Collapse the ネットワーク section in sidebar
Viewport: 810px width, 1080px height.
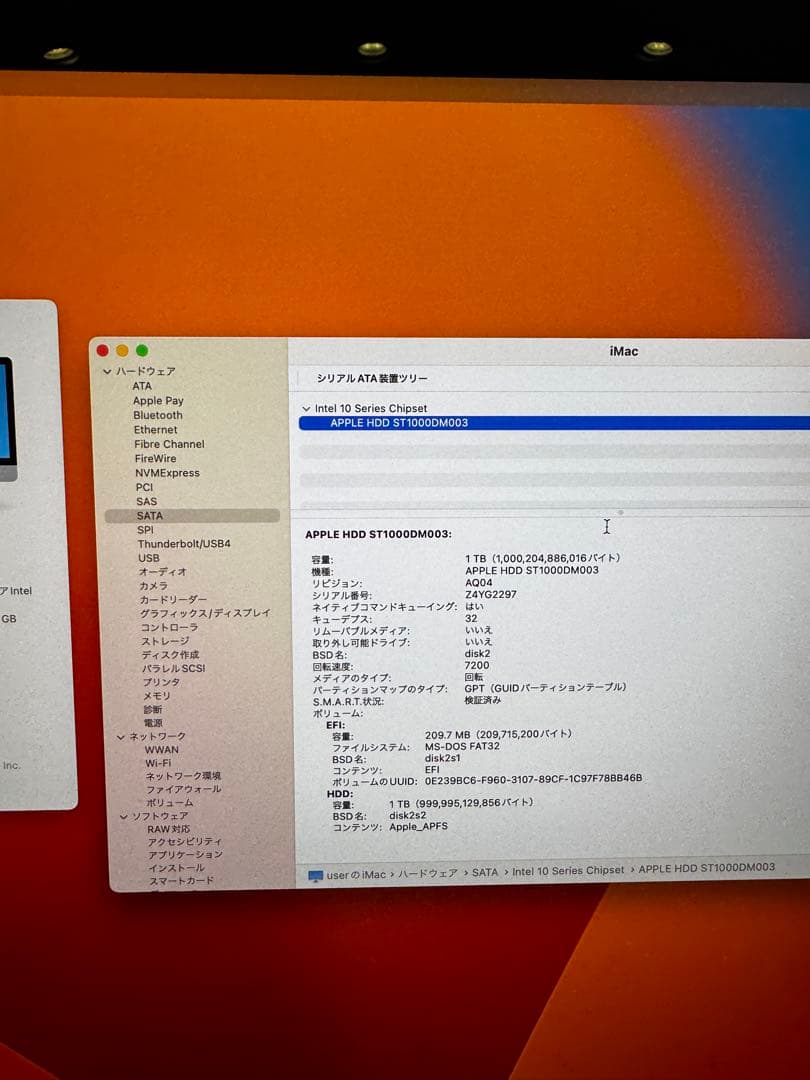[121, 737]
